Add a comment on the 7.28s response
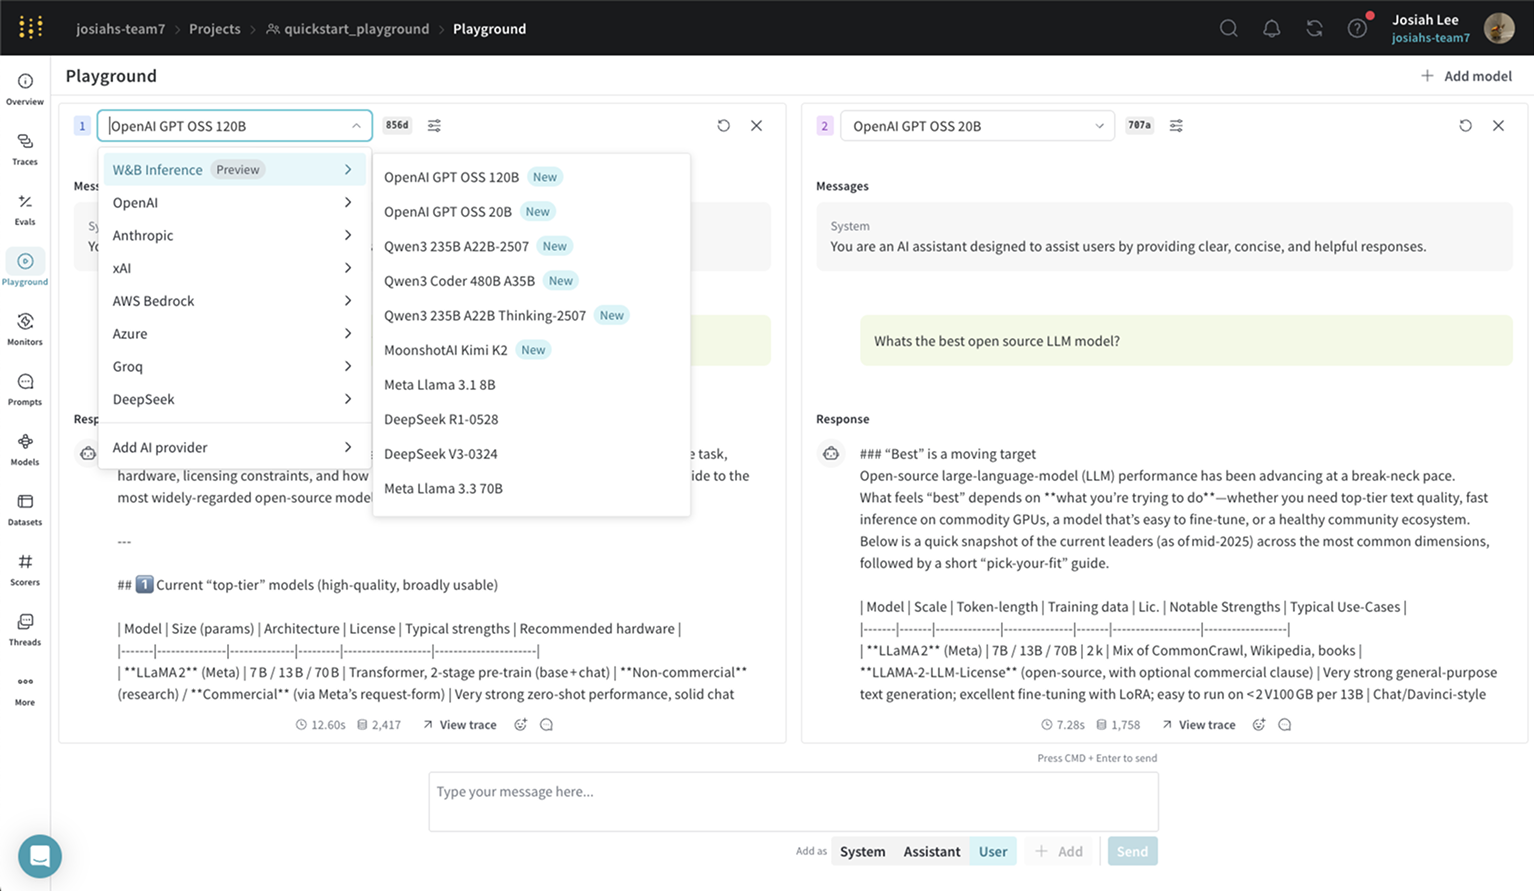Image resolution: width=1534 pixels, height=891 pixels. (x=1285, y=725)
